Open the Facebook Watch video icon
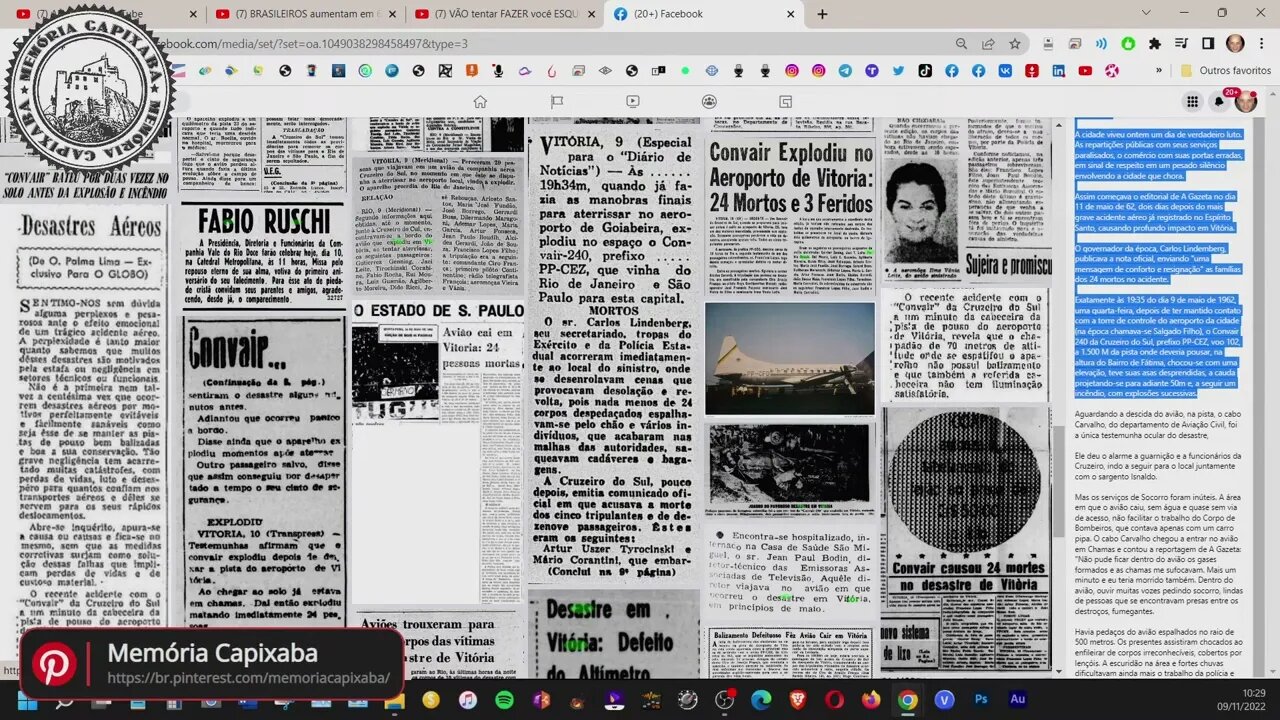This screenshot has width=1280, height=720. pyautogui.click(x=633, y=101)
